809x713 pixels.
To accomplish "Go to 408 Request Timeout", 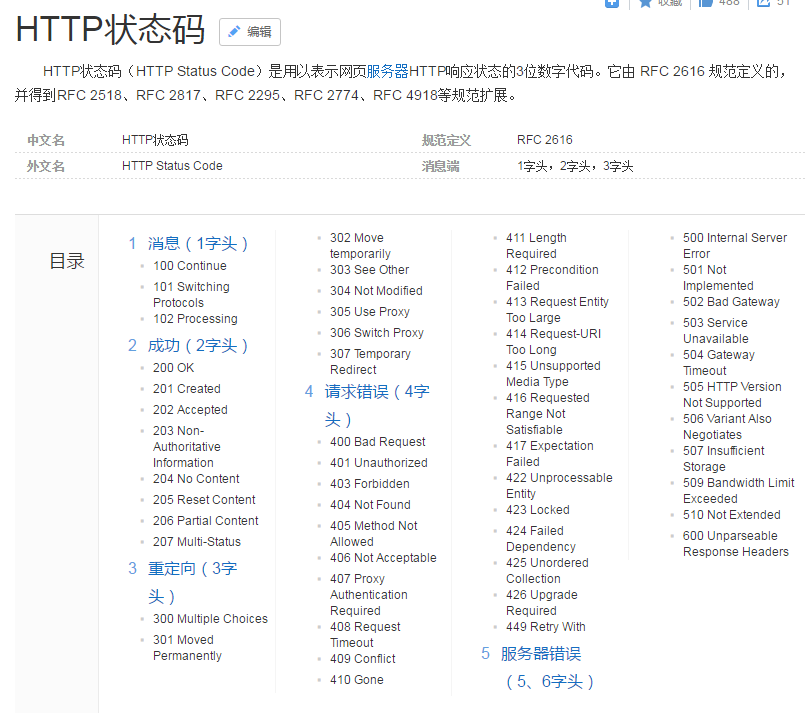I will [x=365, y=635].
